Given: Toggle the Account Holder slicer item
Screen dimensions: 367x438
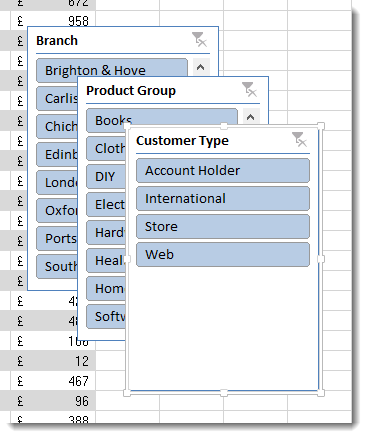Looking at the screenshot, I should tap(223, 171).
